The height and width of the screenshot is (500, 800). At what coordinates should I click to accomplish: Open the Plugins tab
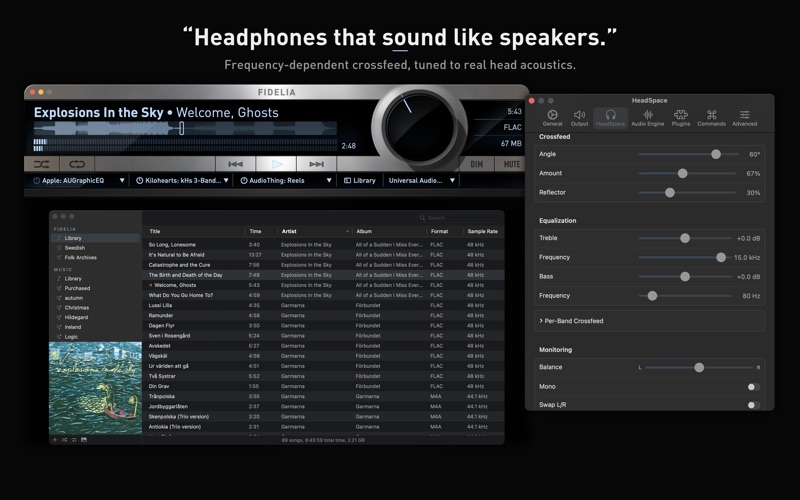681,118
